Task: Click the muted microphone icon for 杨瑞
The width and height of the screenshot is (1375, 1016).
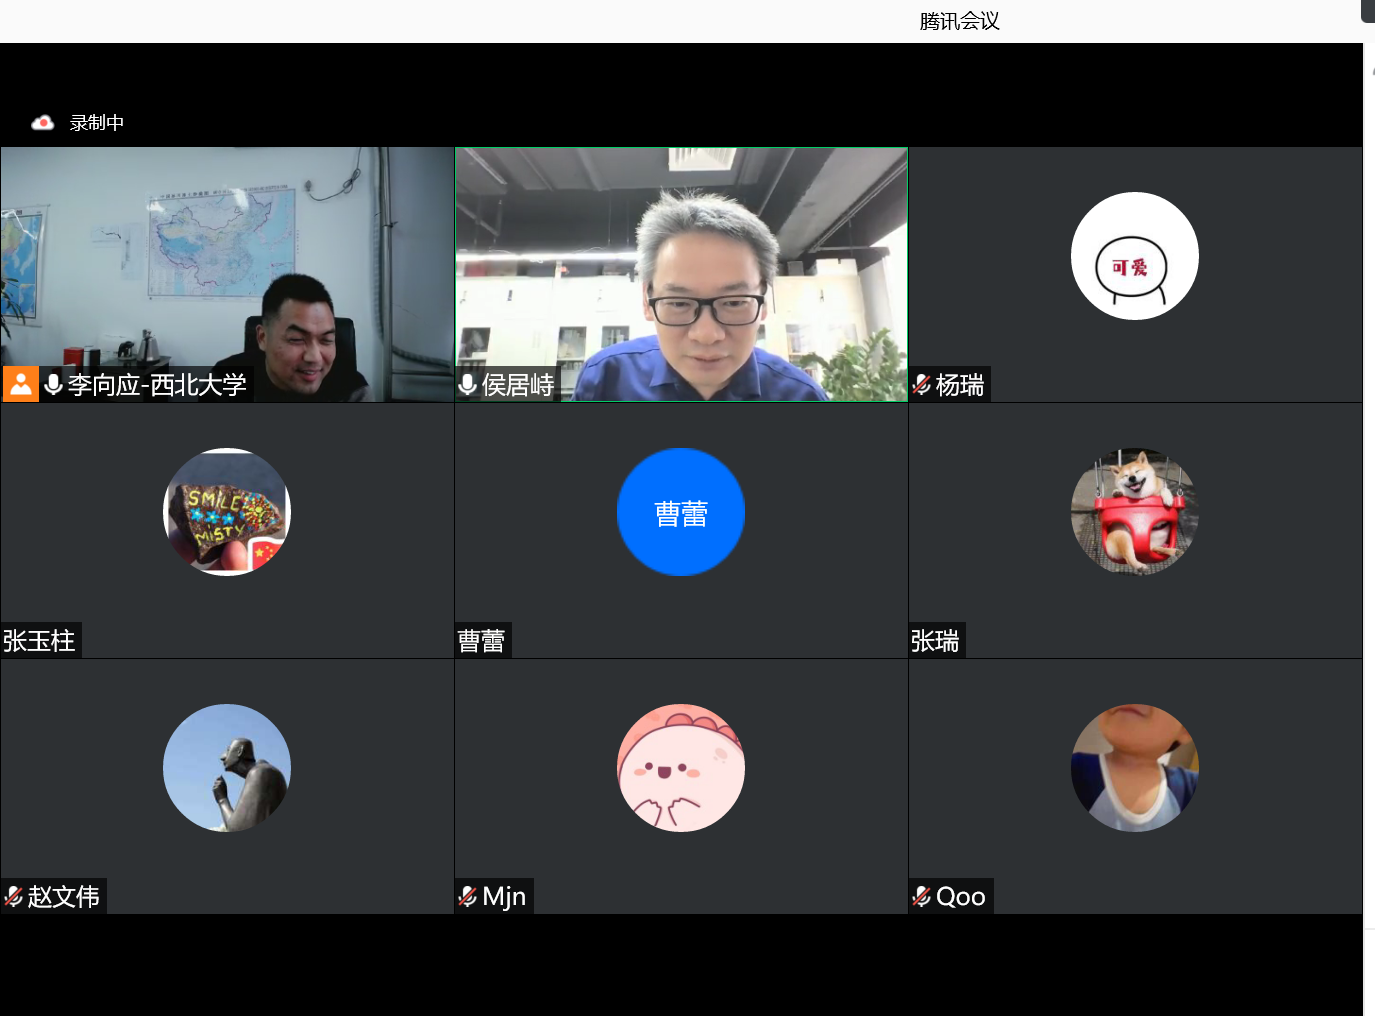Action: tap(922, 385)
